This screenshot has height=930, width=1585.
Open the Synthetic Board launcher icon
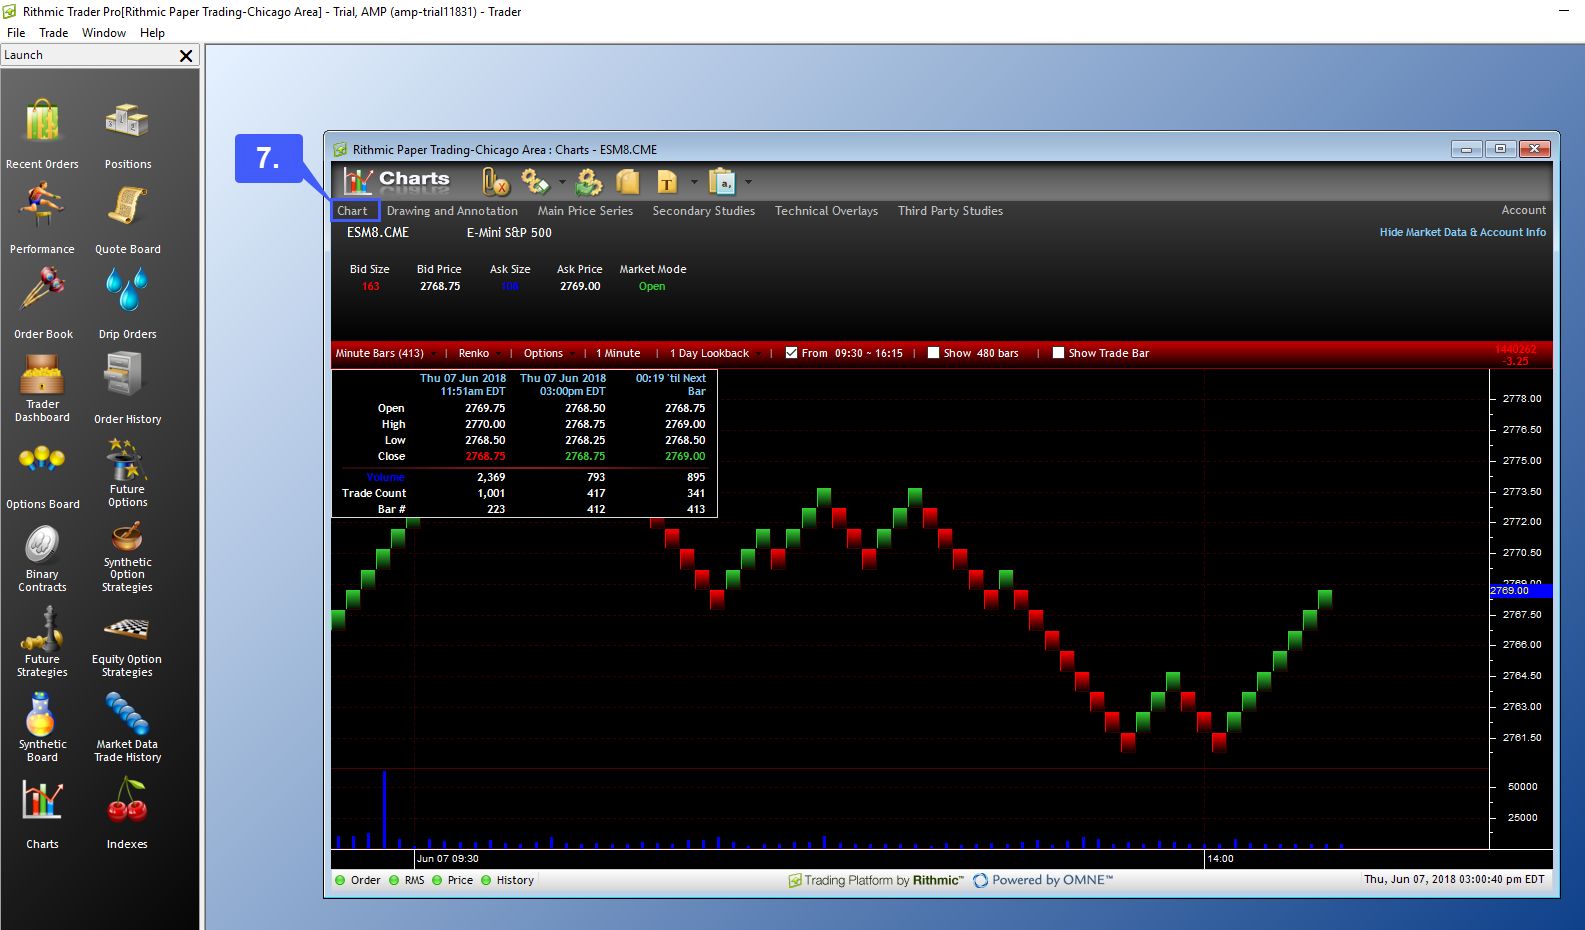click(42, 714)
